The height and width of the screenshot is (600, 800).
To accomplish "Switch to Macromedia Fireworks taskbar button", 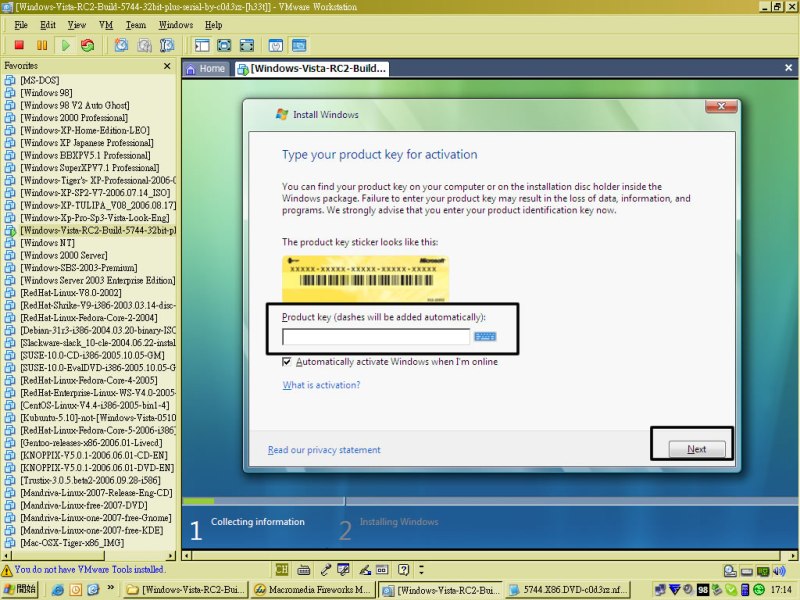I will coord(313,590).
